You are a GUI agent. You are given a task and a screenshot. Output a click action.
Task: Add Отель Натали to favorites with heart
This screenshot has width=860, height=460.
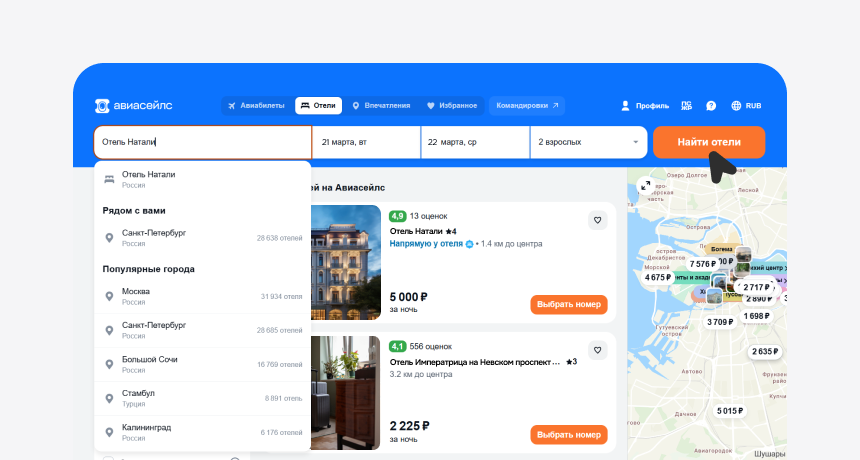point(597,221)
